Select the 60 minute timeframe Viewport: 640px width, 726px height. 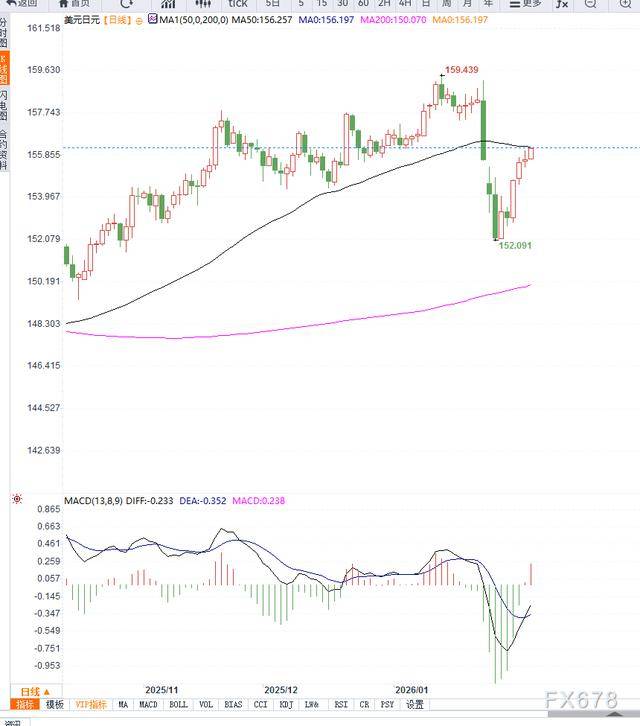[x=364, y=3]
